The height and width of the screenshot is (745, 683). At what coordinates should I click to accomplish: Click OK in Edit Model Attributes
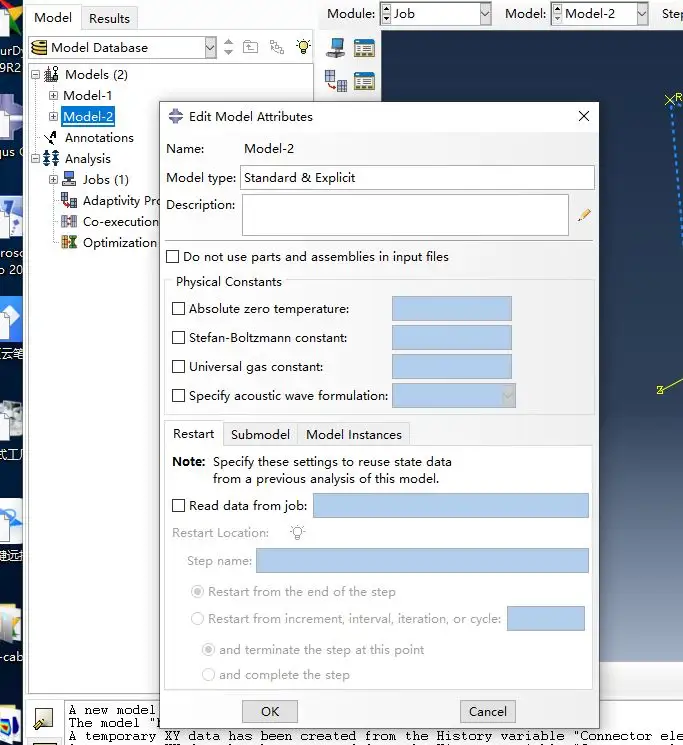pos(270,711)
